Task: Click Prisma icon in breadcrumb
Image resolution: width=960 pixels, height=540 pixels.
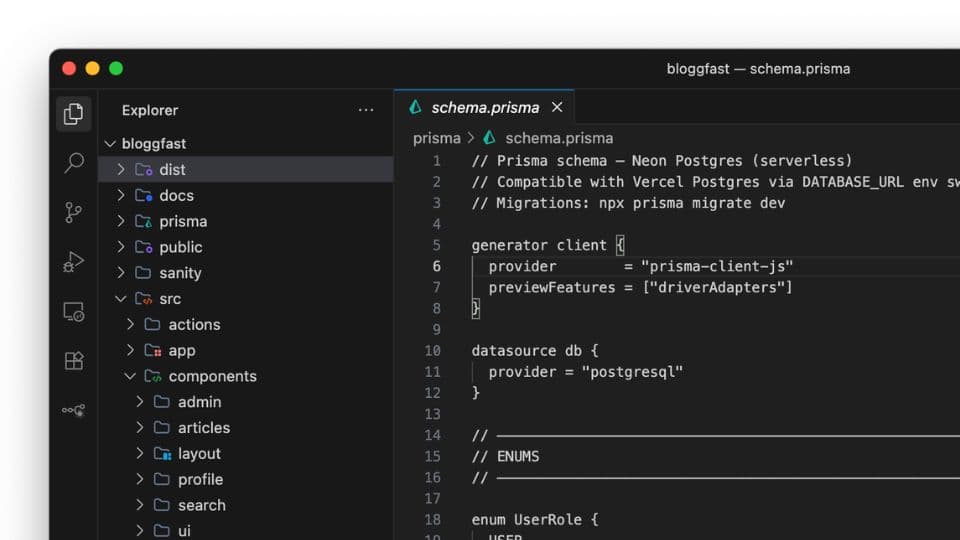Action: 489,138
